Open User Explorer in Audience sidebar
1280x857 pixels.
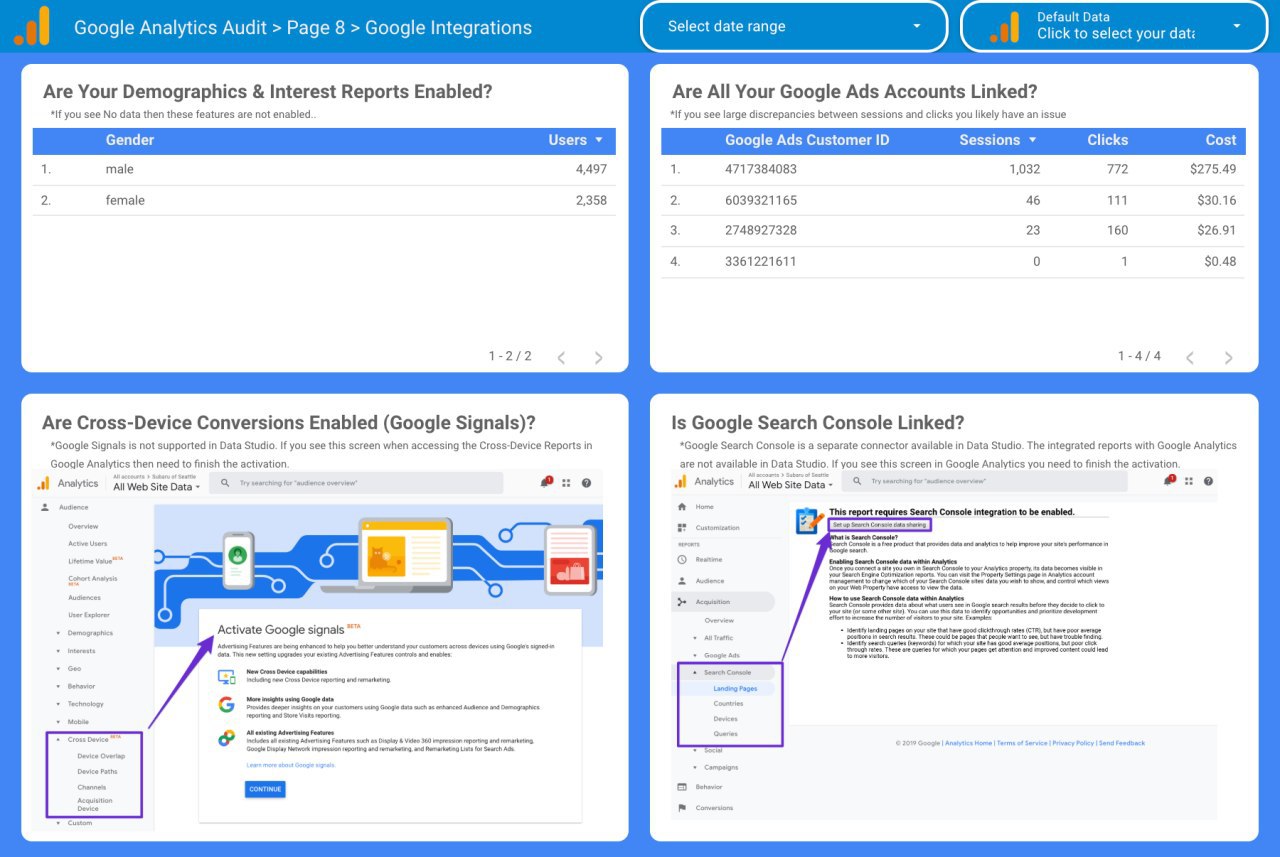(x=89, y=615)
